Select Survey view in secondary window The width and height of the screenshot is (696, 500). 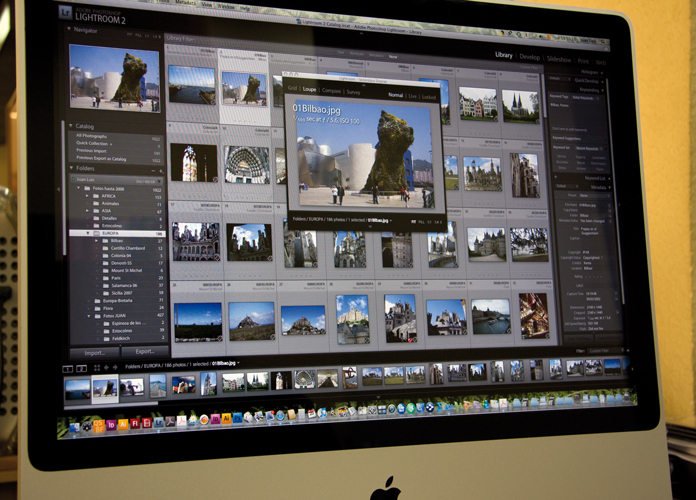tap(353, 92)
